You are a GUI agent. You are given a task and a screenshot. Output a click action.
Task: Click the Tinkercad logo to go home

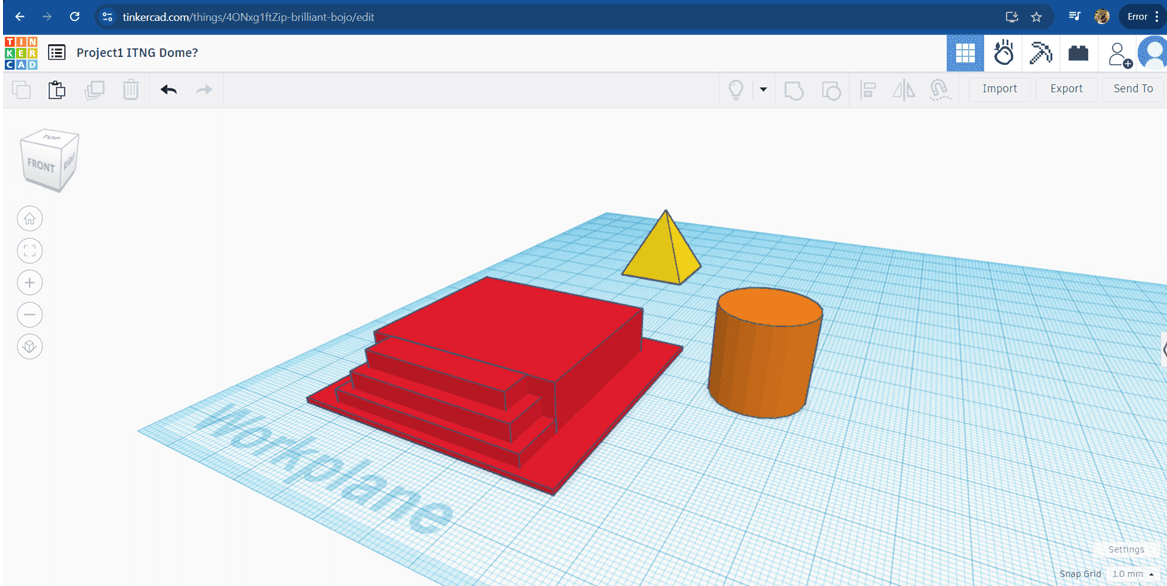[21, 53]
